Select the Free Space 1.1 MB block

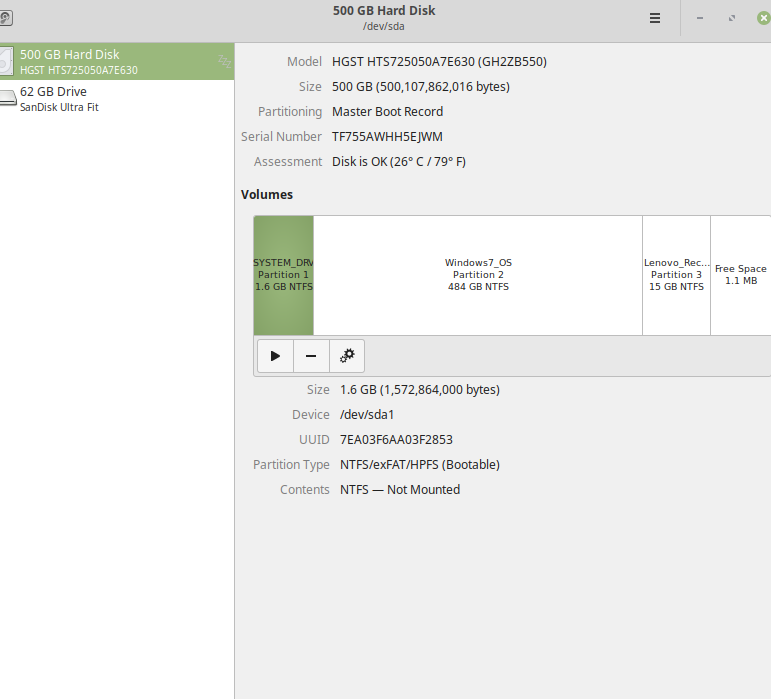click(x=740, y=275)
